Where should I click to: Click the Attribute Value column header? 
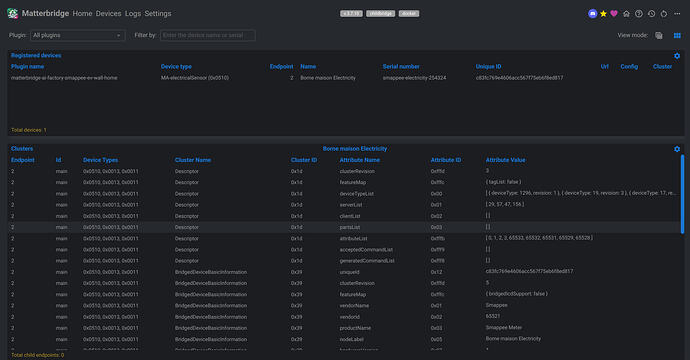tap(505, 160)
